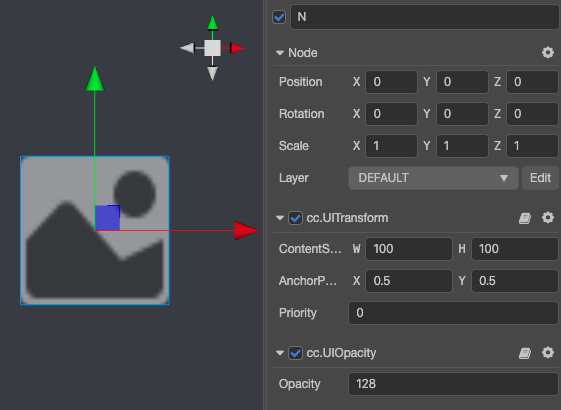Open cc.UITransform help documentation book icon
The height and width of the screenshot is (410, 561).
(x=525, y=218)
